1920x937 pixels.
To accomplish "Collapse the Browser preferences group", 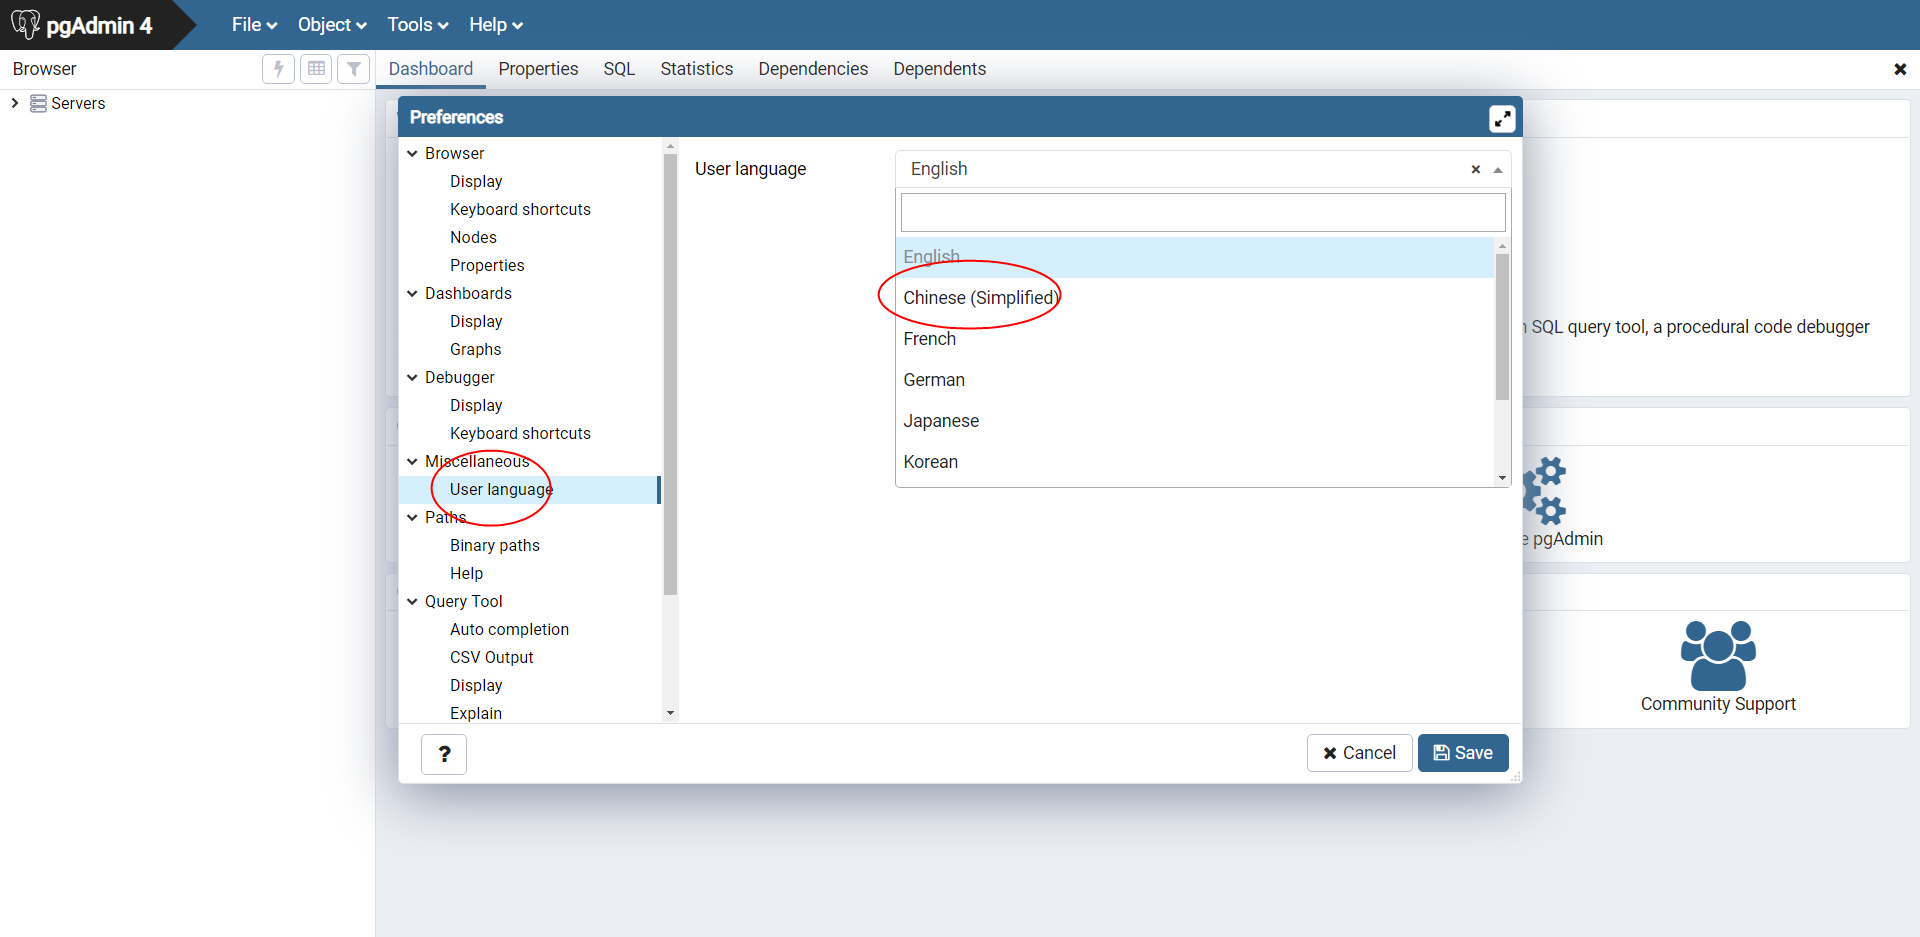I will coord(412,153).
